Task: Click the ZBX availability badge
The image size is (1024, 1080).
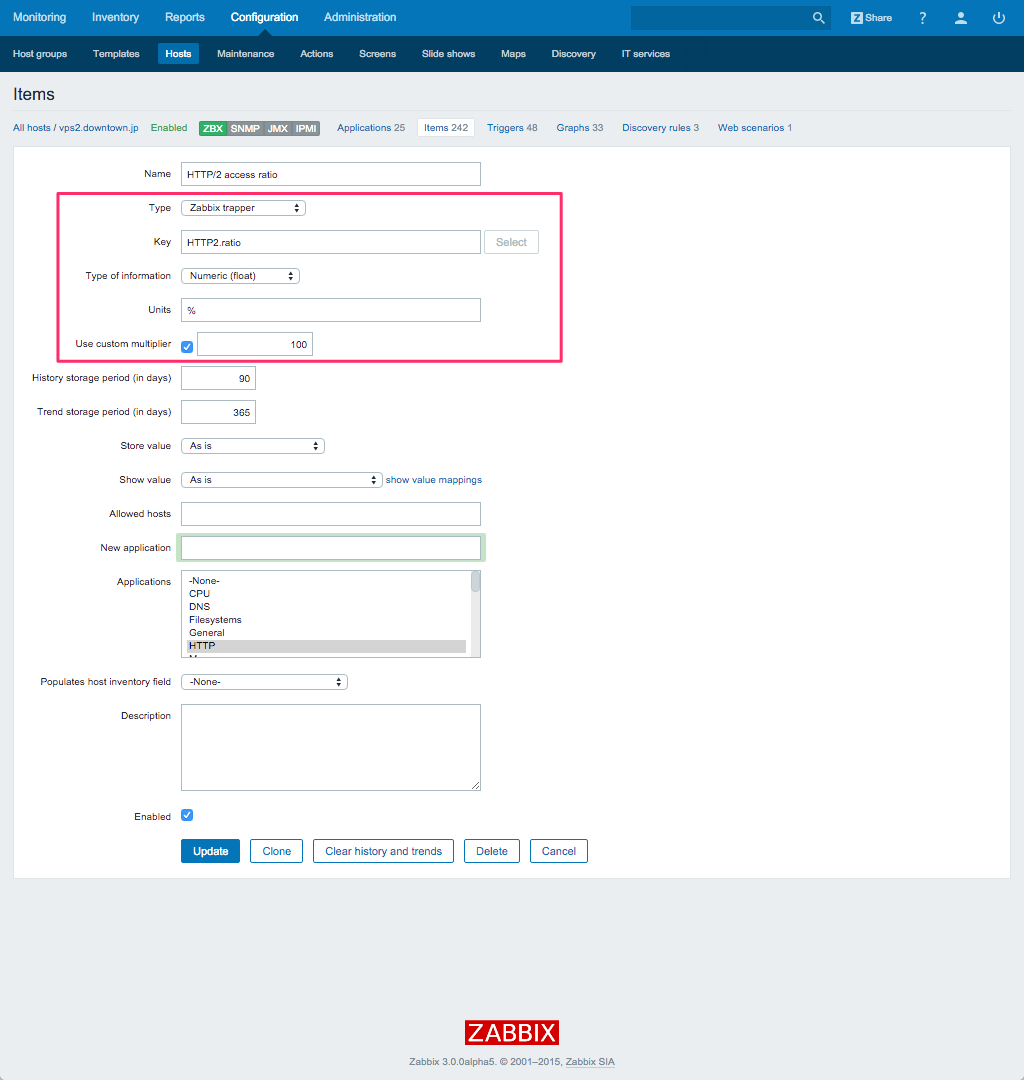Action: [x=213, y=128]
